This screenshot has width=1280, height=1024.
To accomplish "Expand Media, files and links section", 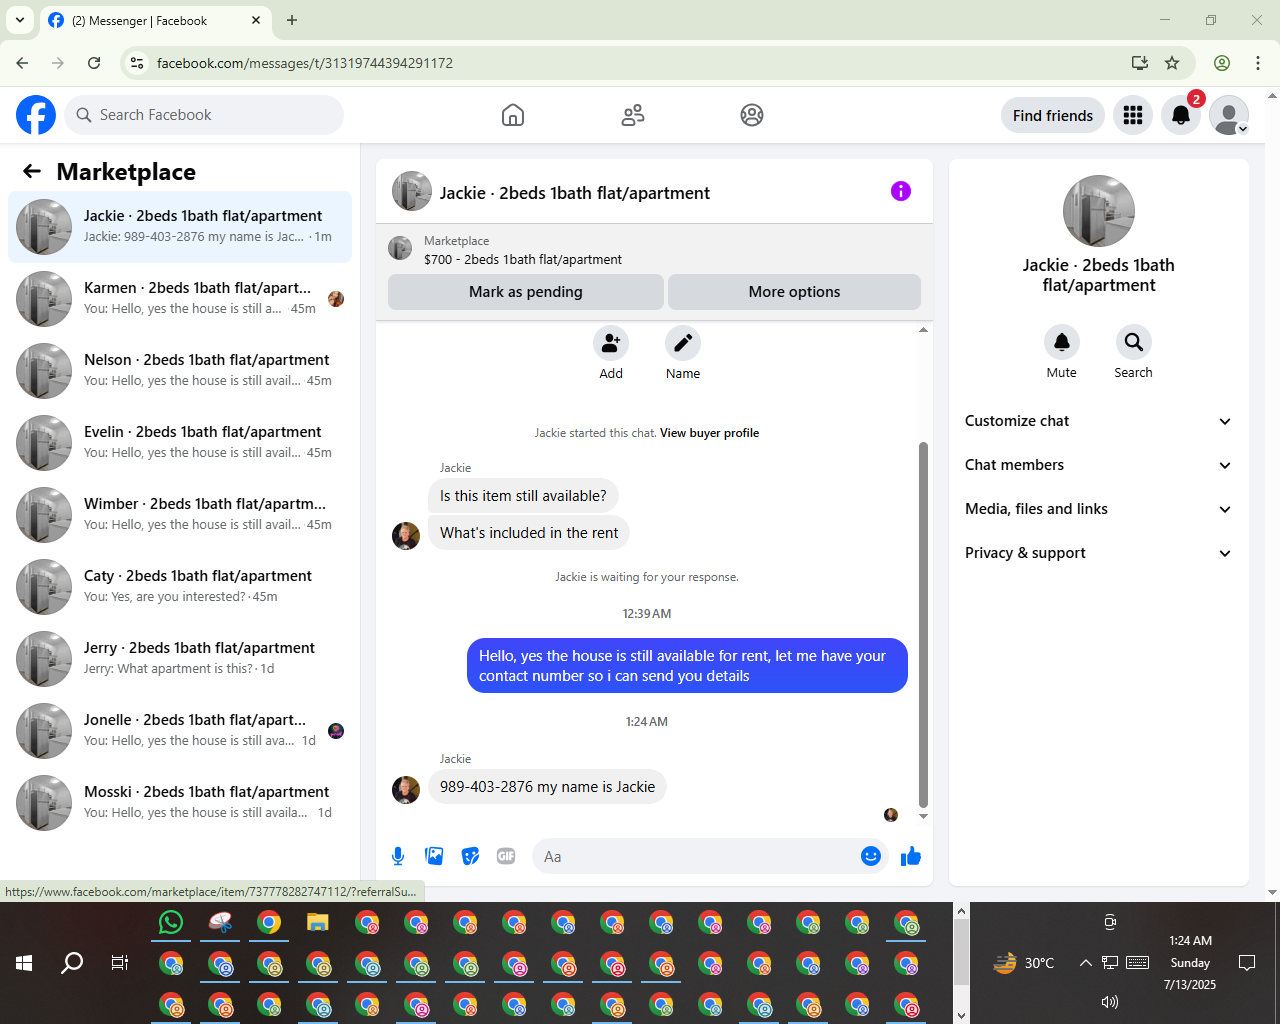I will pyautogui.click(x=1099, y=509).
